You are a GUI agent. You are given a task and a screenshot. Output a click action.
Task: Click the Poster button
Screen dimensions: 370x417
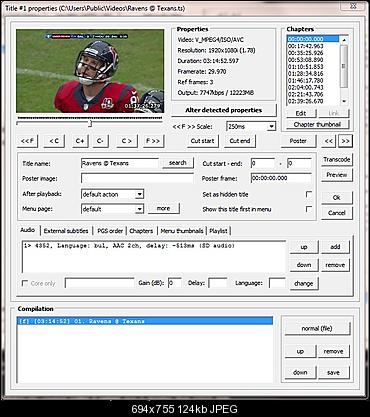coord(298,141)
